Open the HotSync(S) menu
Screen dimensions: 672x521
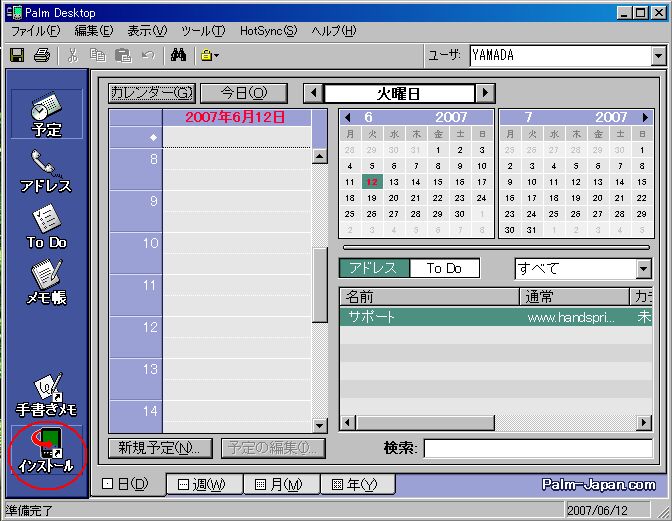pyautogui.click(x=268, y=31)
